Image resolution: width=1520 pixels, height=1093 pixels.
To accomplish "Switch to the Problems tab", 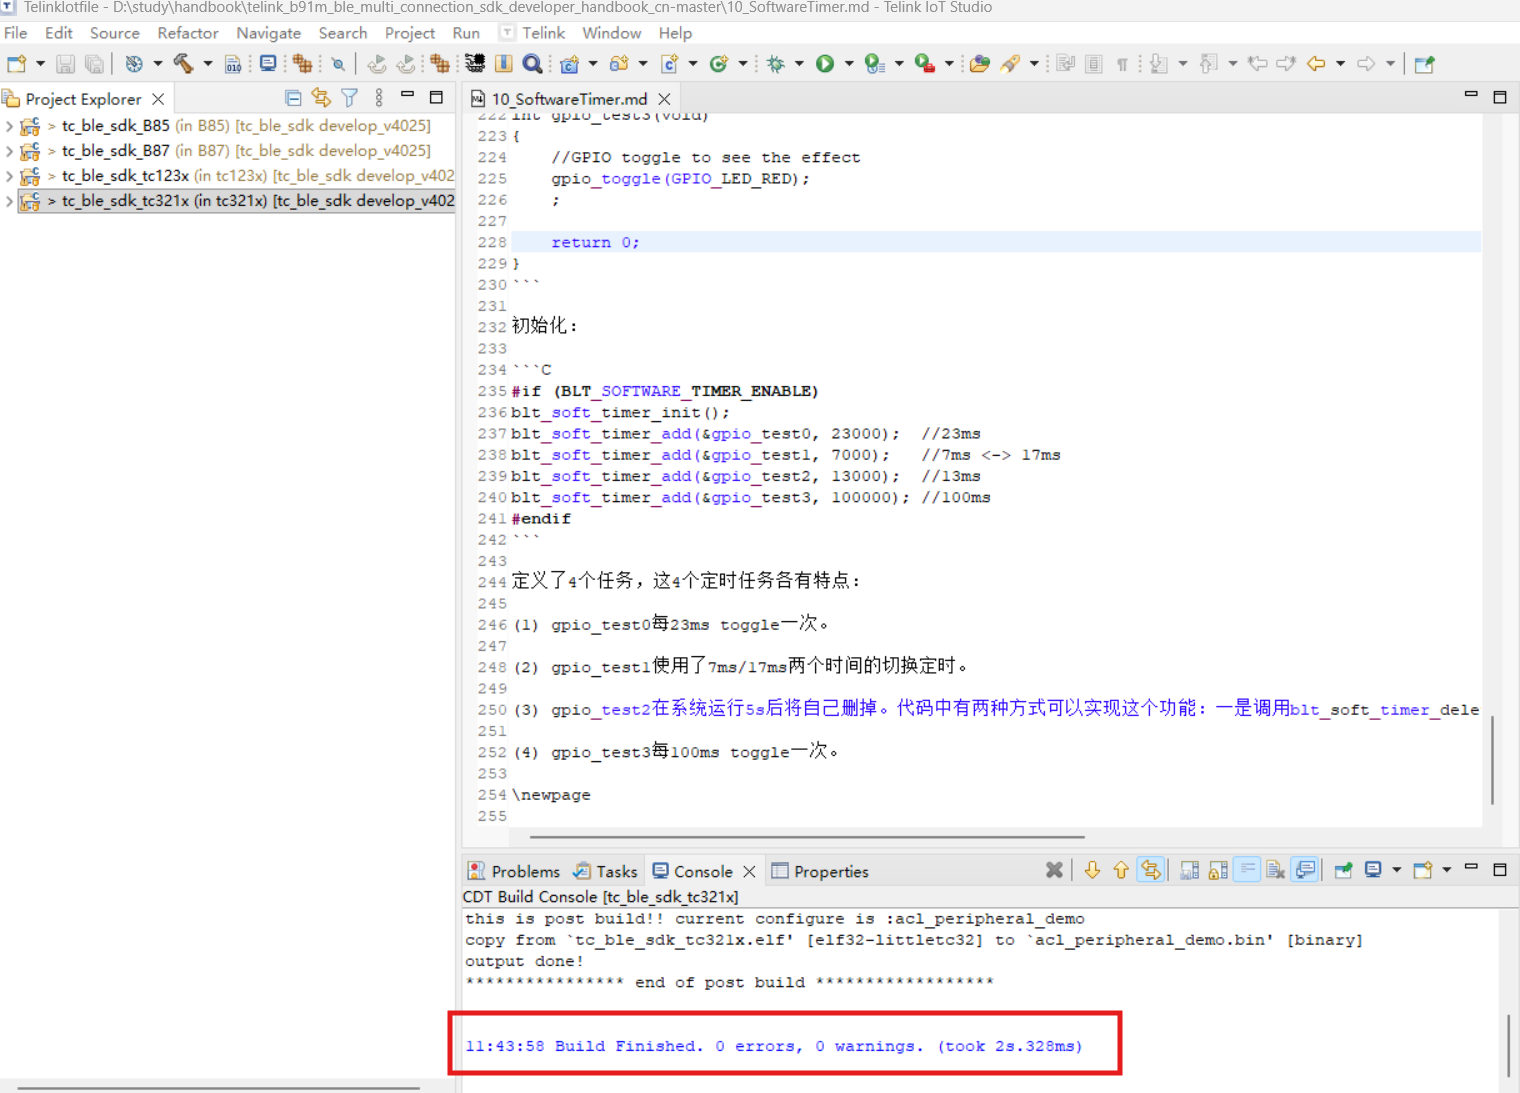I will pyautogui.click(x=514, y=871).
